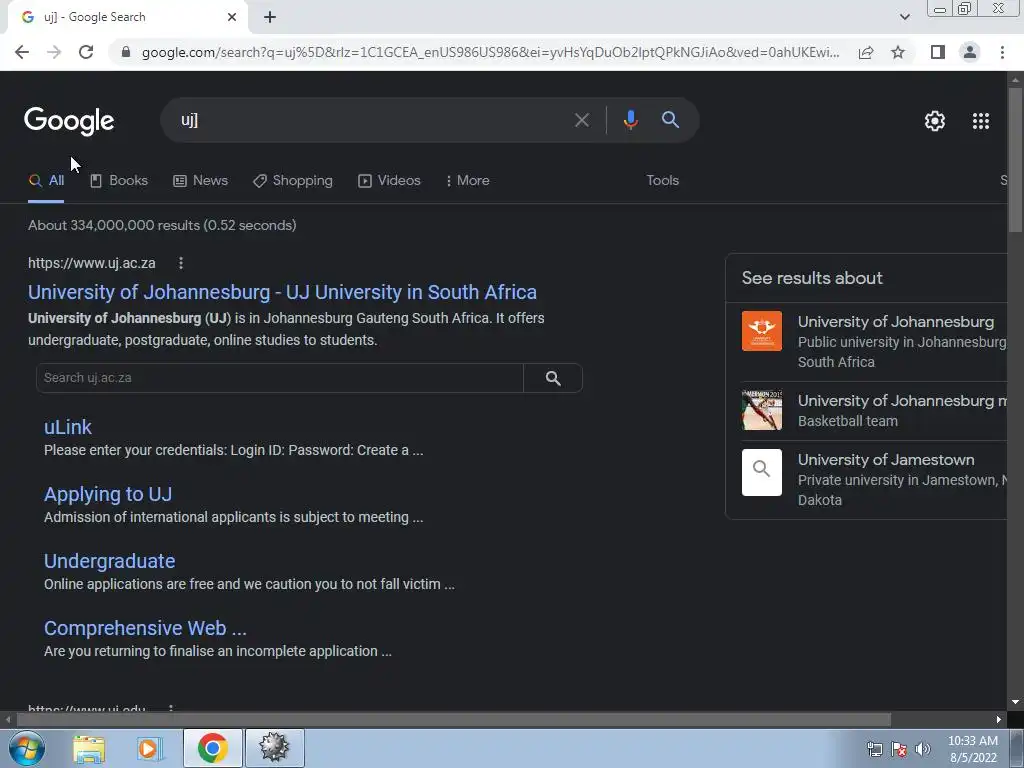Close the 'uj] - Google Search' tab
Screen dimensions: 1024x768
click(x=232, y=17)
